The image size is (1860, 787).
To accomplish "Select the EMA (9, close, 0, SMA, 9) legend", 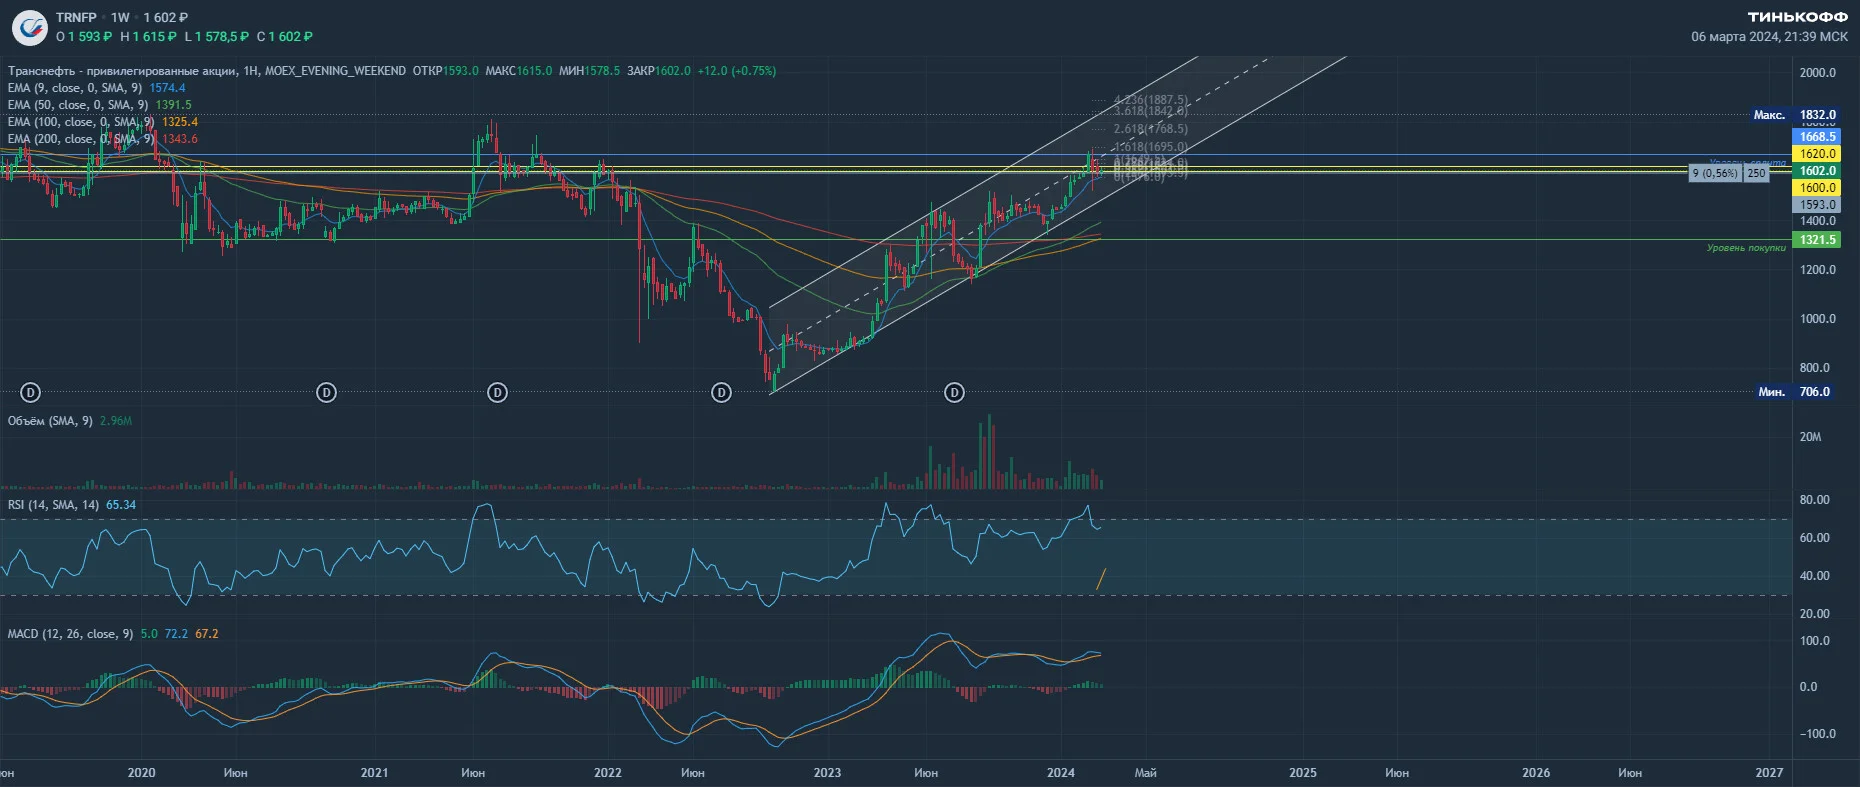I will pos(75,88).
